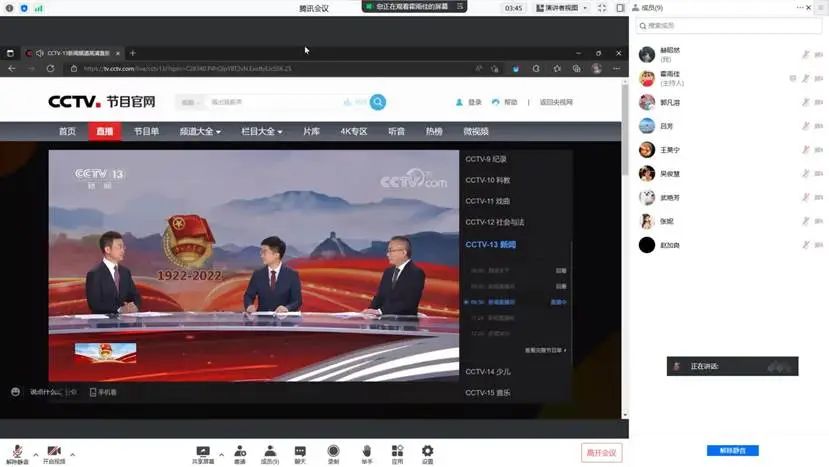829x467 pixels.
Task: Click the red 离开会议 button
Action: coord(603,453)
